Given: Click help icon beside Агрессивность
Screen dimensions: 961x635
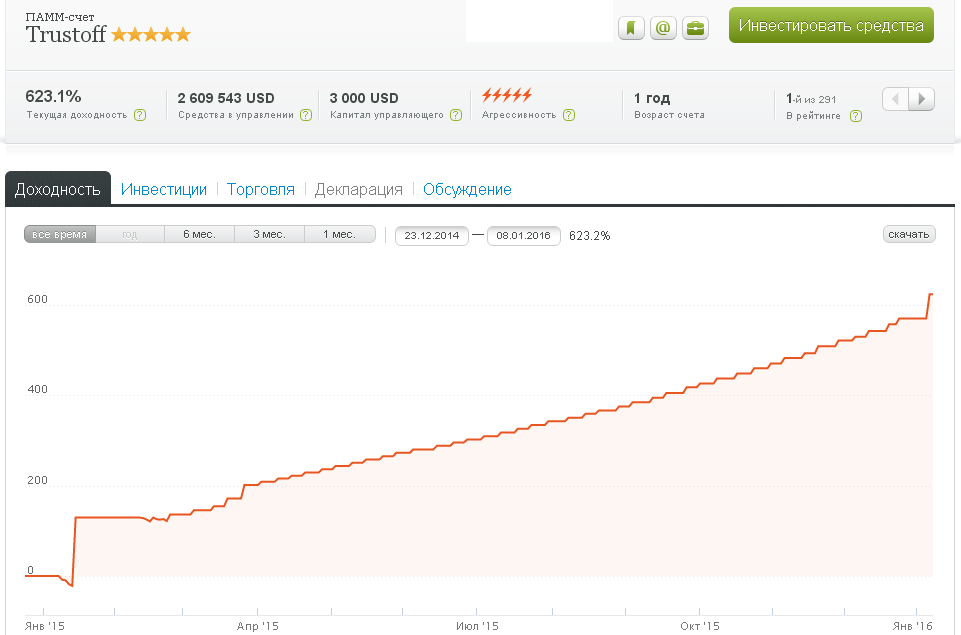Looking at the screenshot, I should [x=568, y=115].
